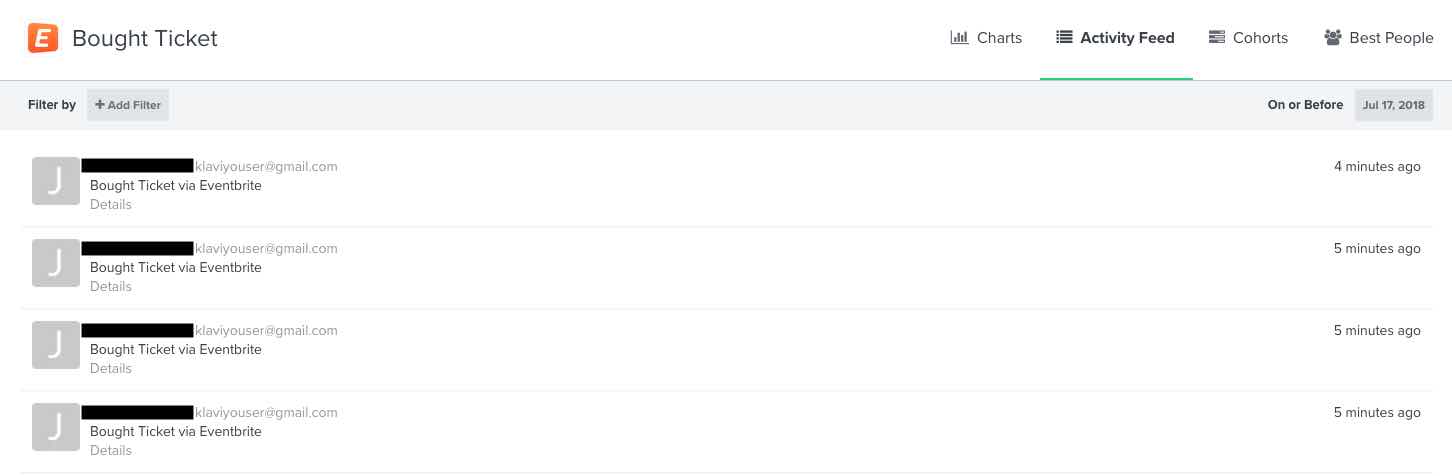
Task: Click the orange Eventbrite logo icon
Action: click(x=43, y=38)
